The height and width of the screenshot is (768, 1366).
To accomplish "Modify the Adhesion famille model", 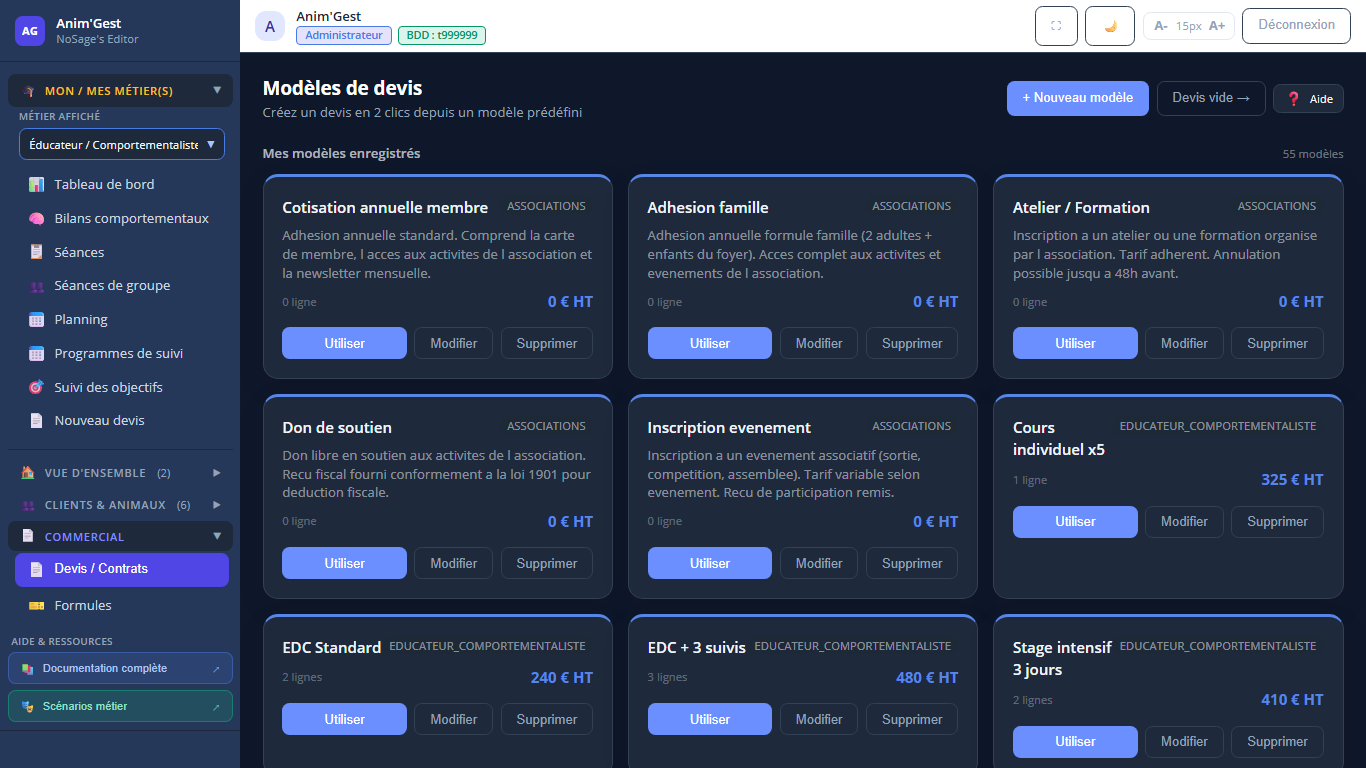I will click(819, 343).
